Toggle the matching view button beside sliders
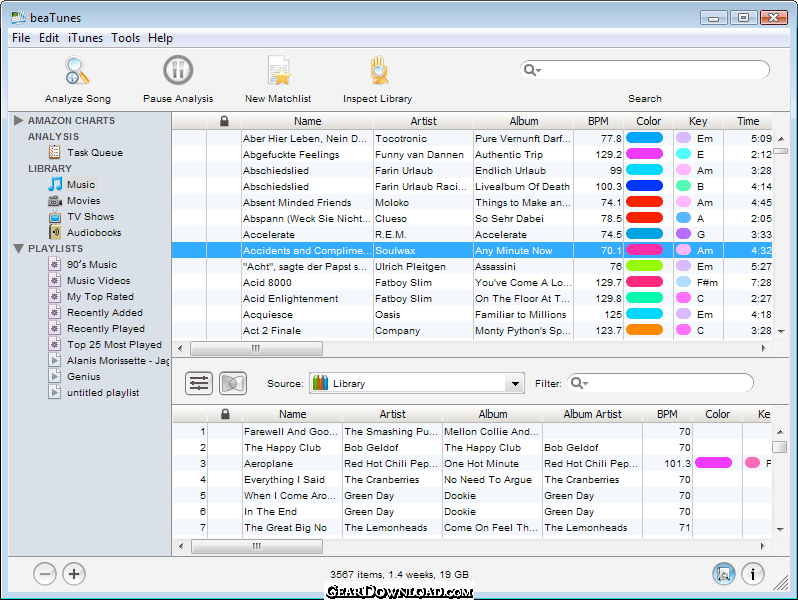The width and height of the screenshot is (798, 600). click(x=233, y=383)
